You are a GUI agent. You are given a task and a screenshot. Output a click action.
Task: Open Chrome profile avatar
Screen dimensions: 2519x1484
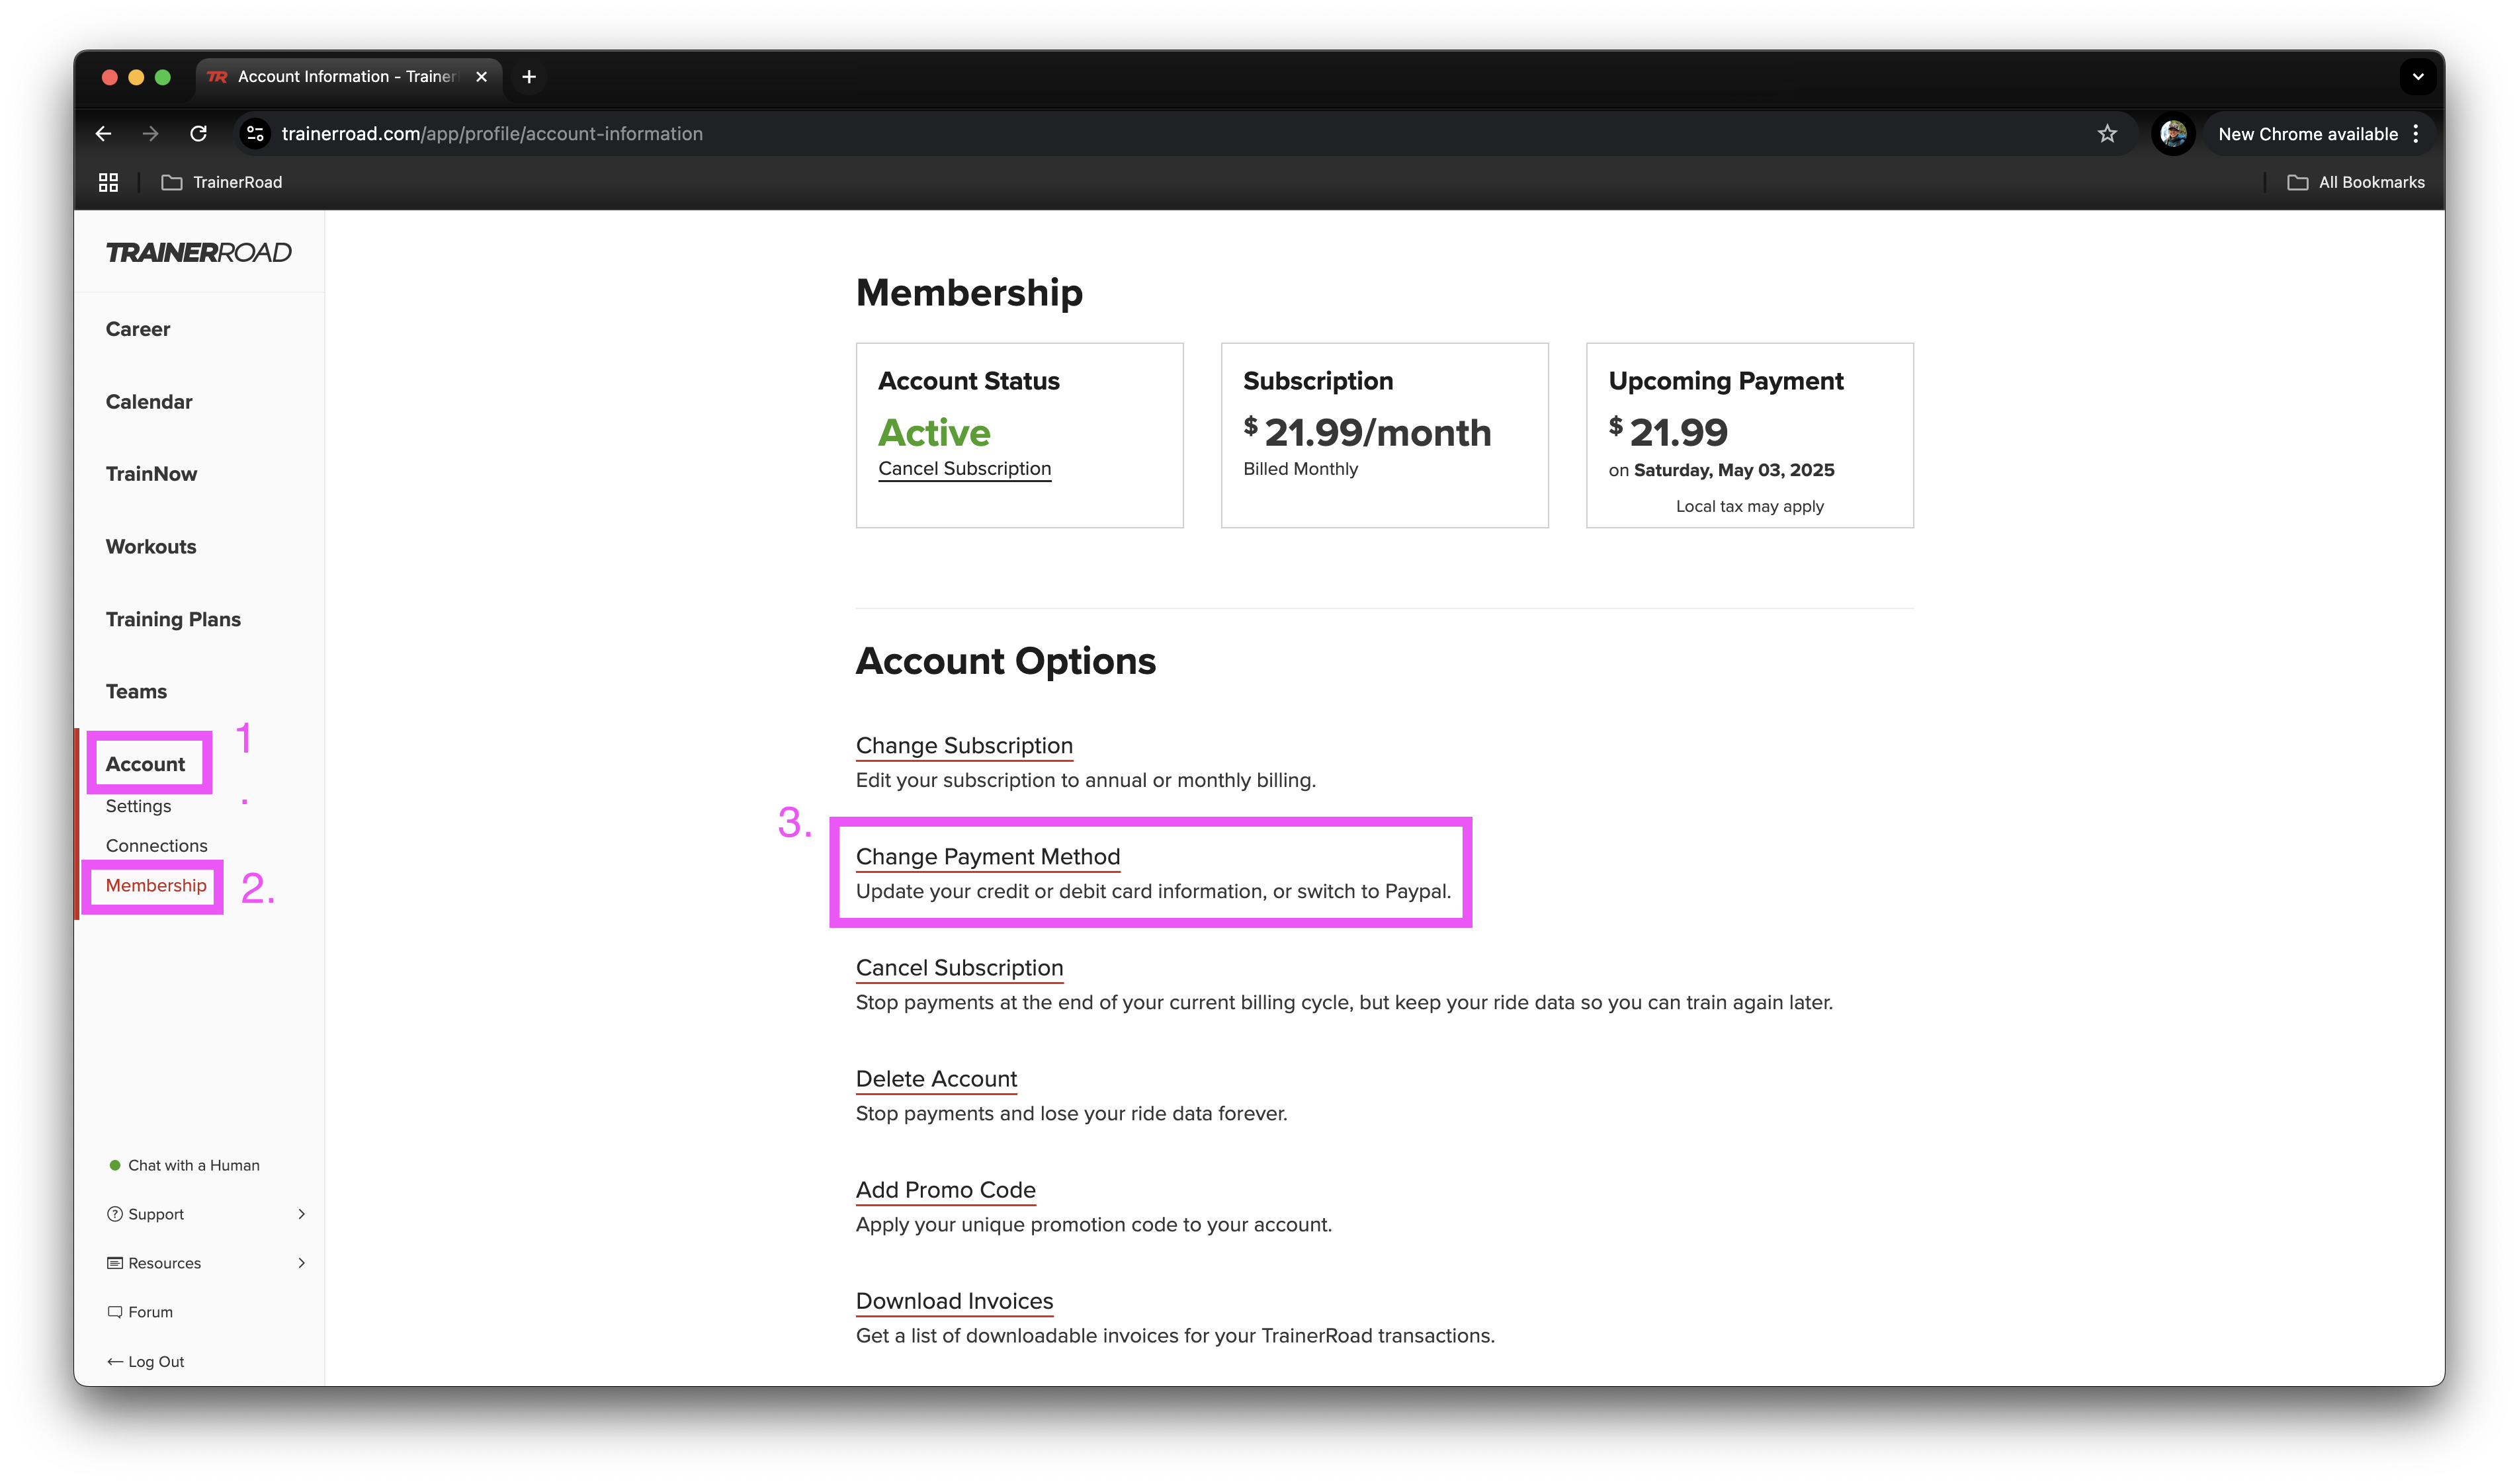[x=2172, y=134]
